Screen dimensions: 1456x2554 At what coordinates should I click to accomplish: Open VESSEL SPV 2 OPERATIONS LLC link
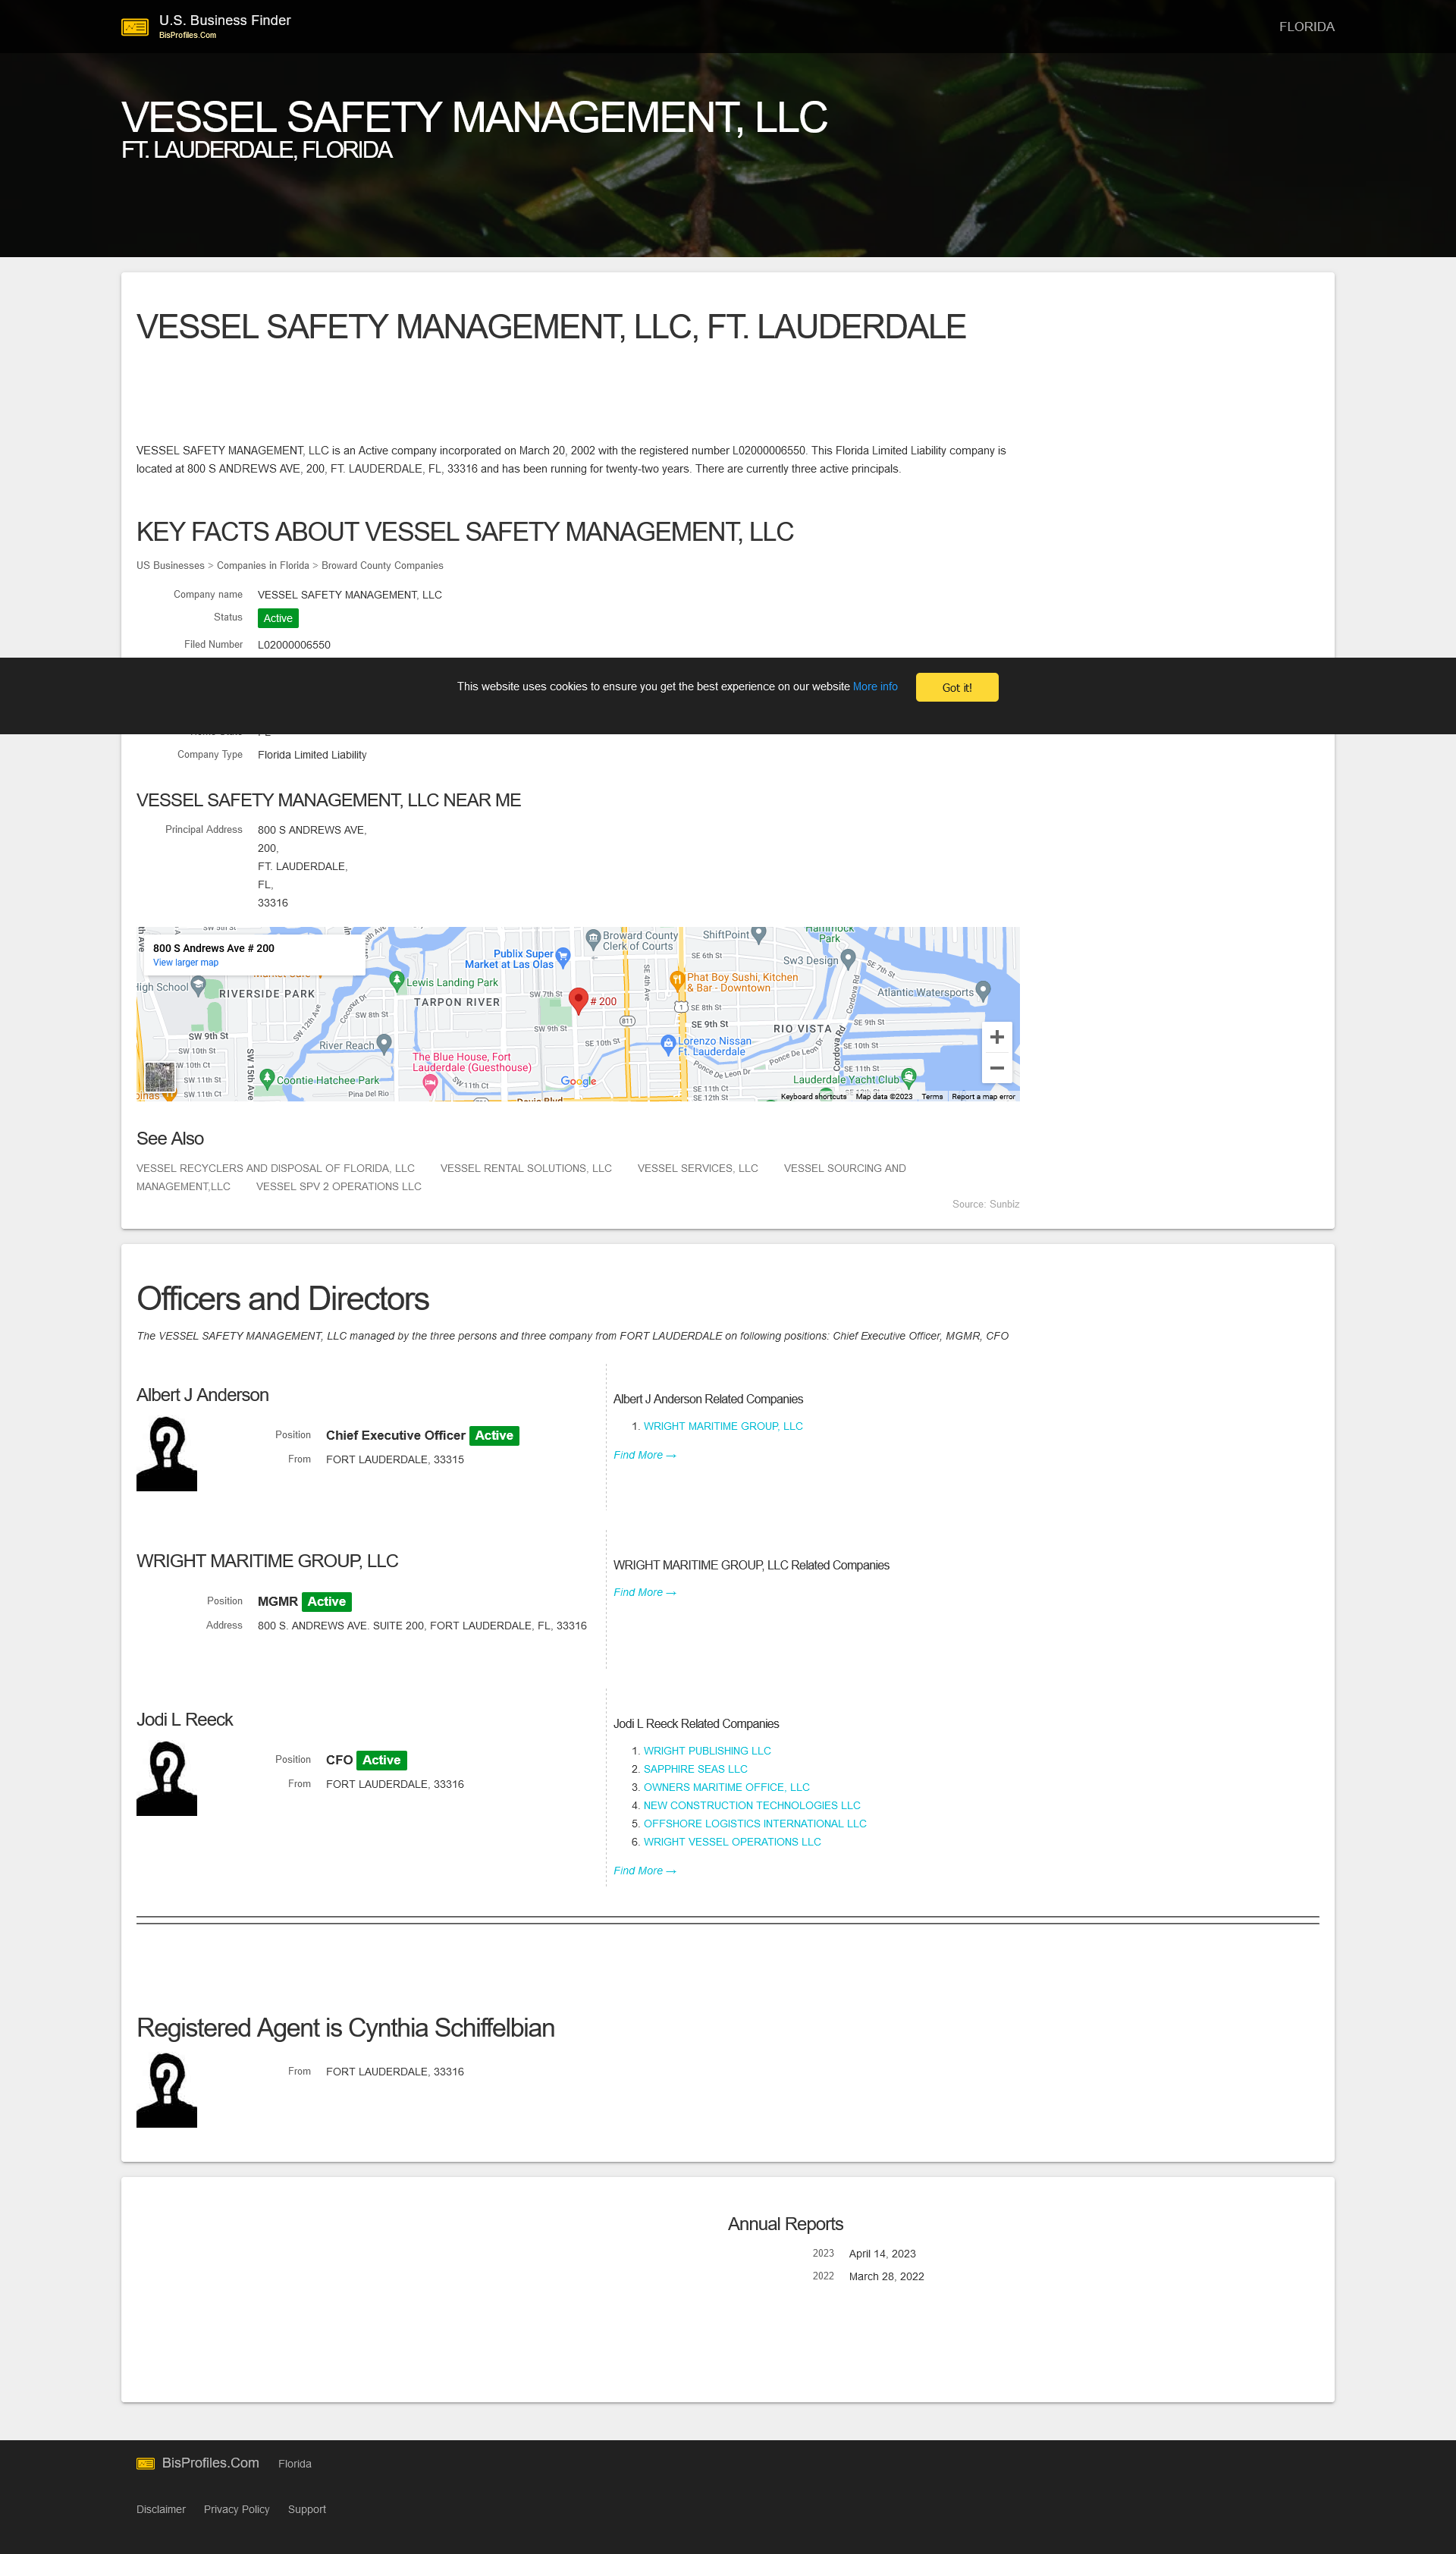coord(339,1186)
